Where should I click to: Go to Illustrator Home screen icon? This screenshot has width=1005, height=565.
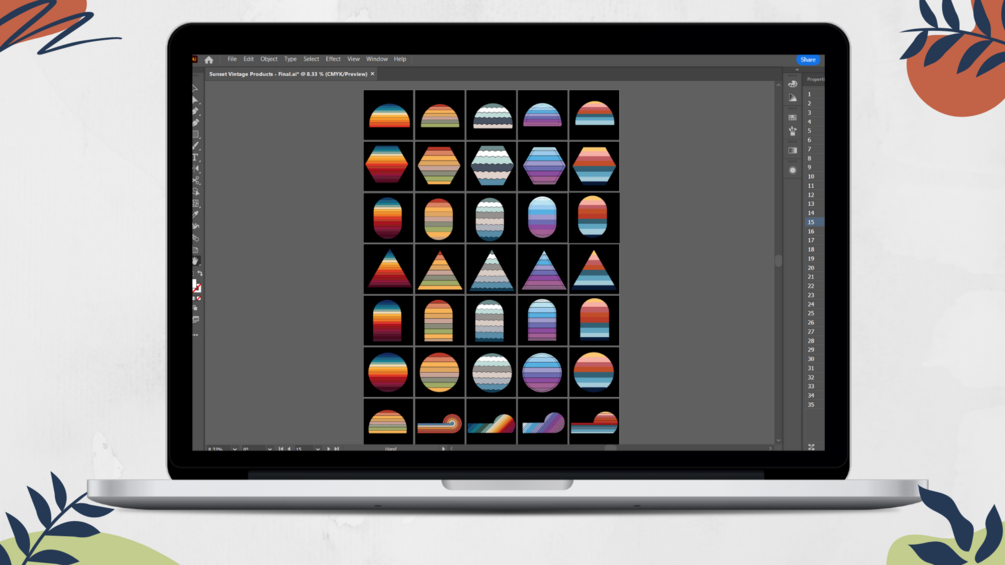point(209,60)
